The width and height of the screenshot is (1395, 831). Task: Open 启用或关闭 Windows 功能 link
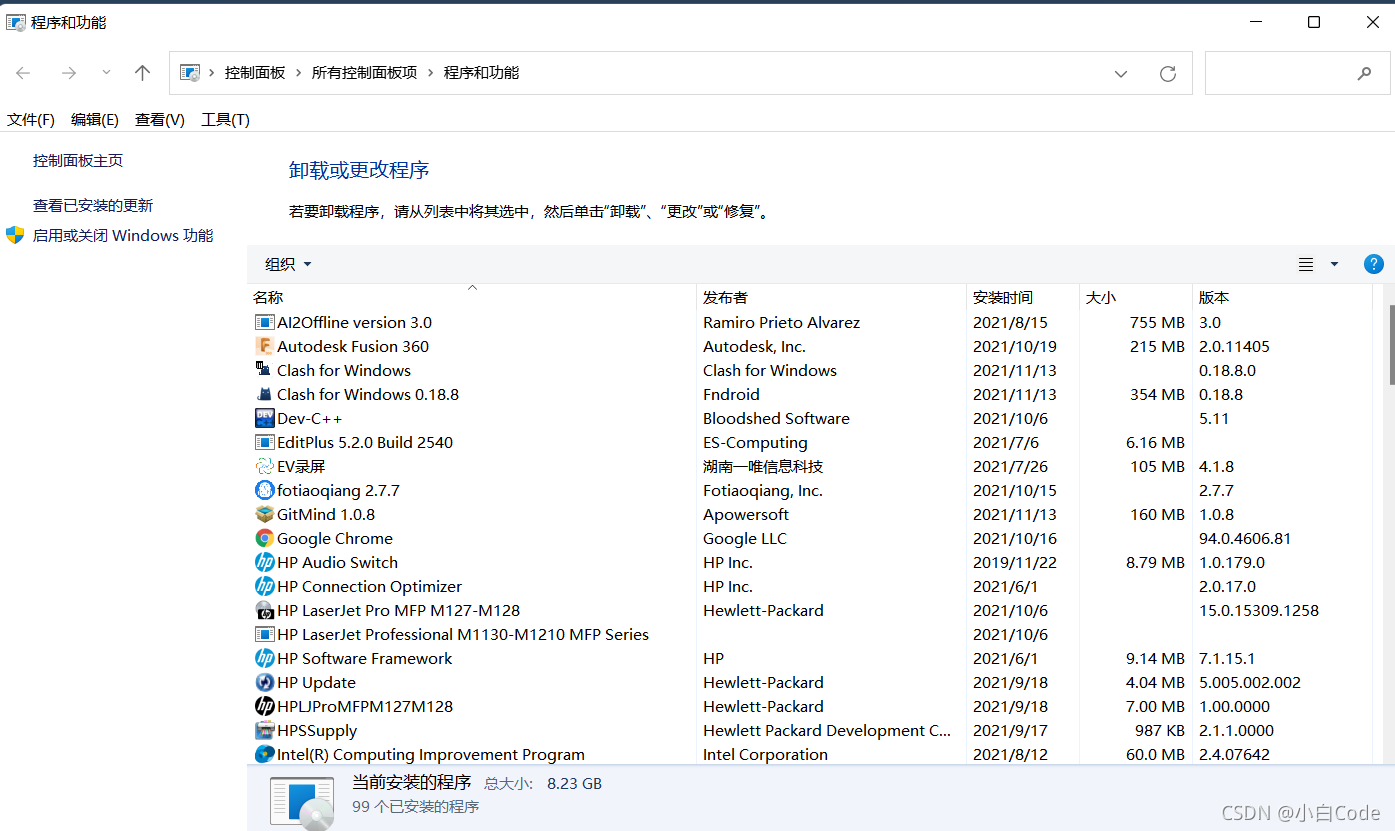click(x=123, y=235)
